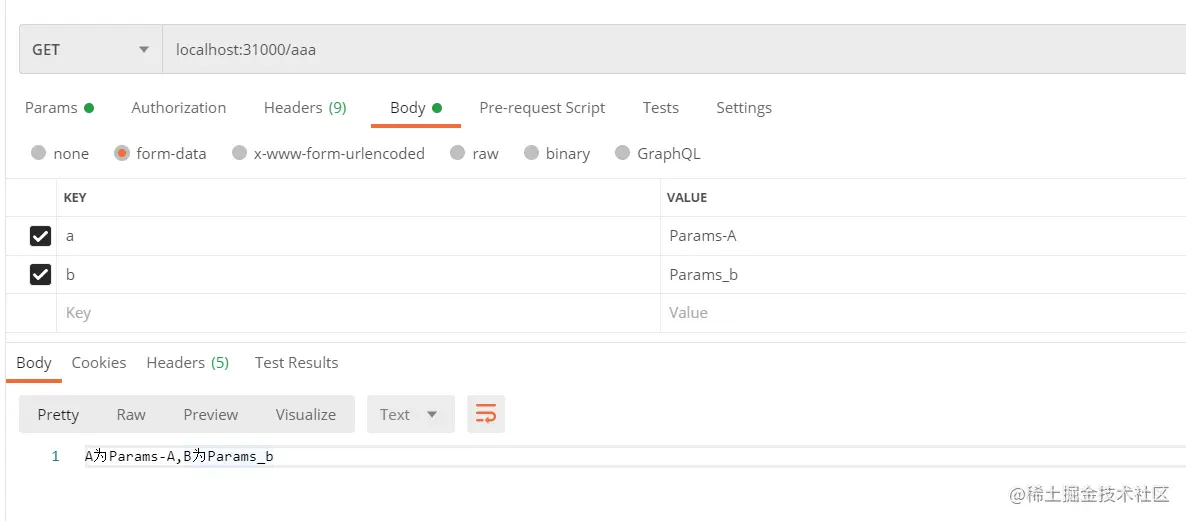Show the Visualize response view

tap(306, 414)
